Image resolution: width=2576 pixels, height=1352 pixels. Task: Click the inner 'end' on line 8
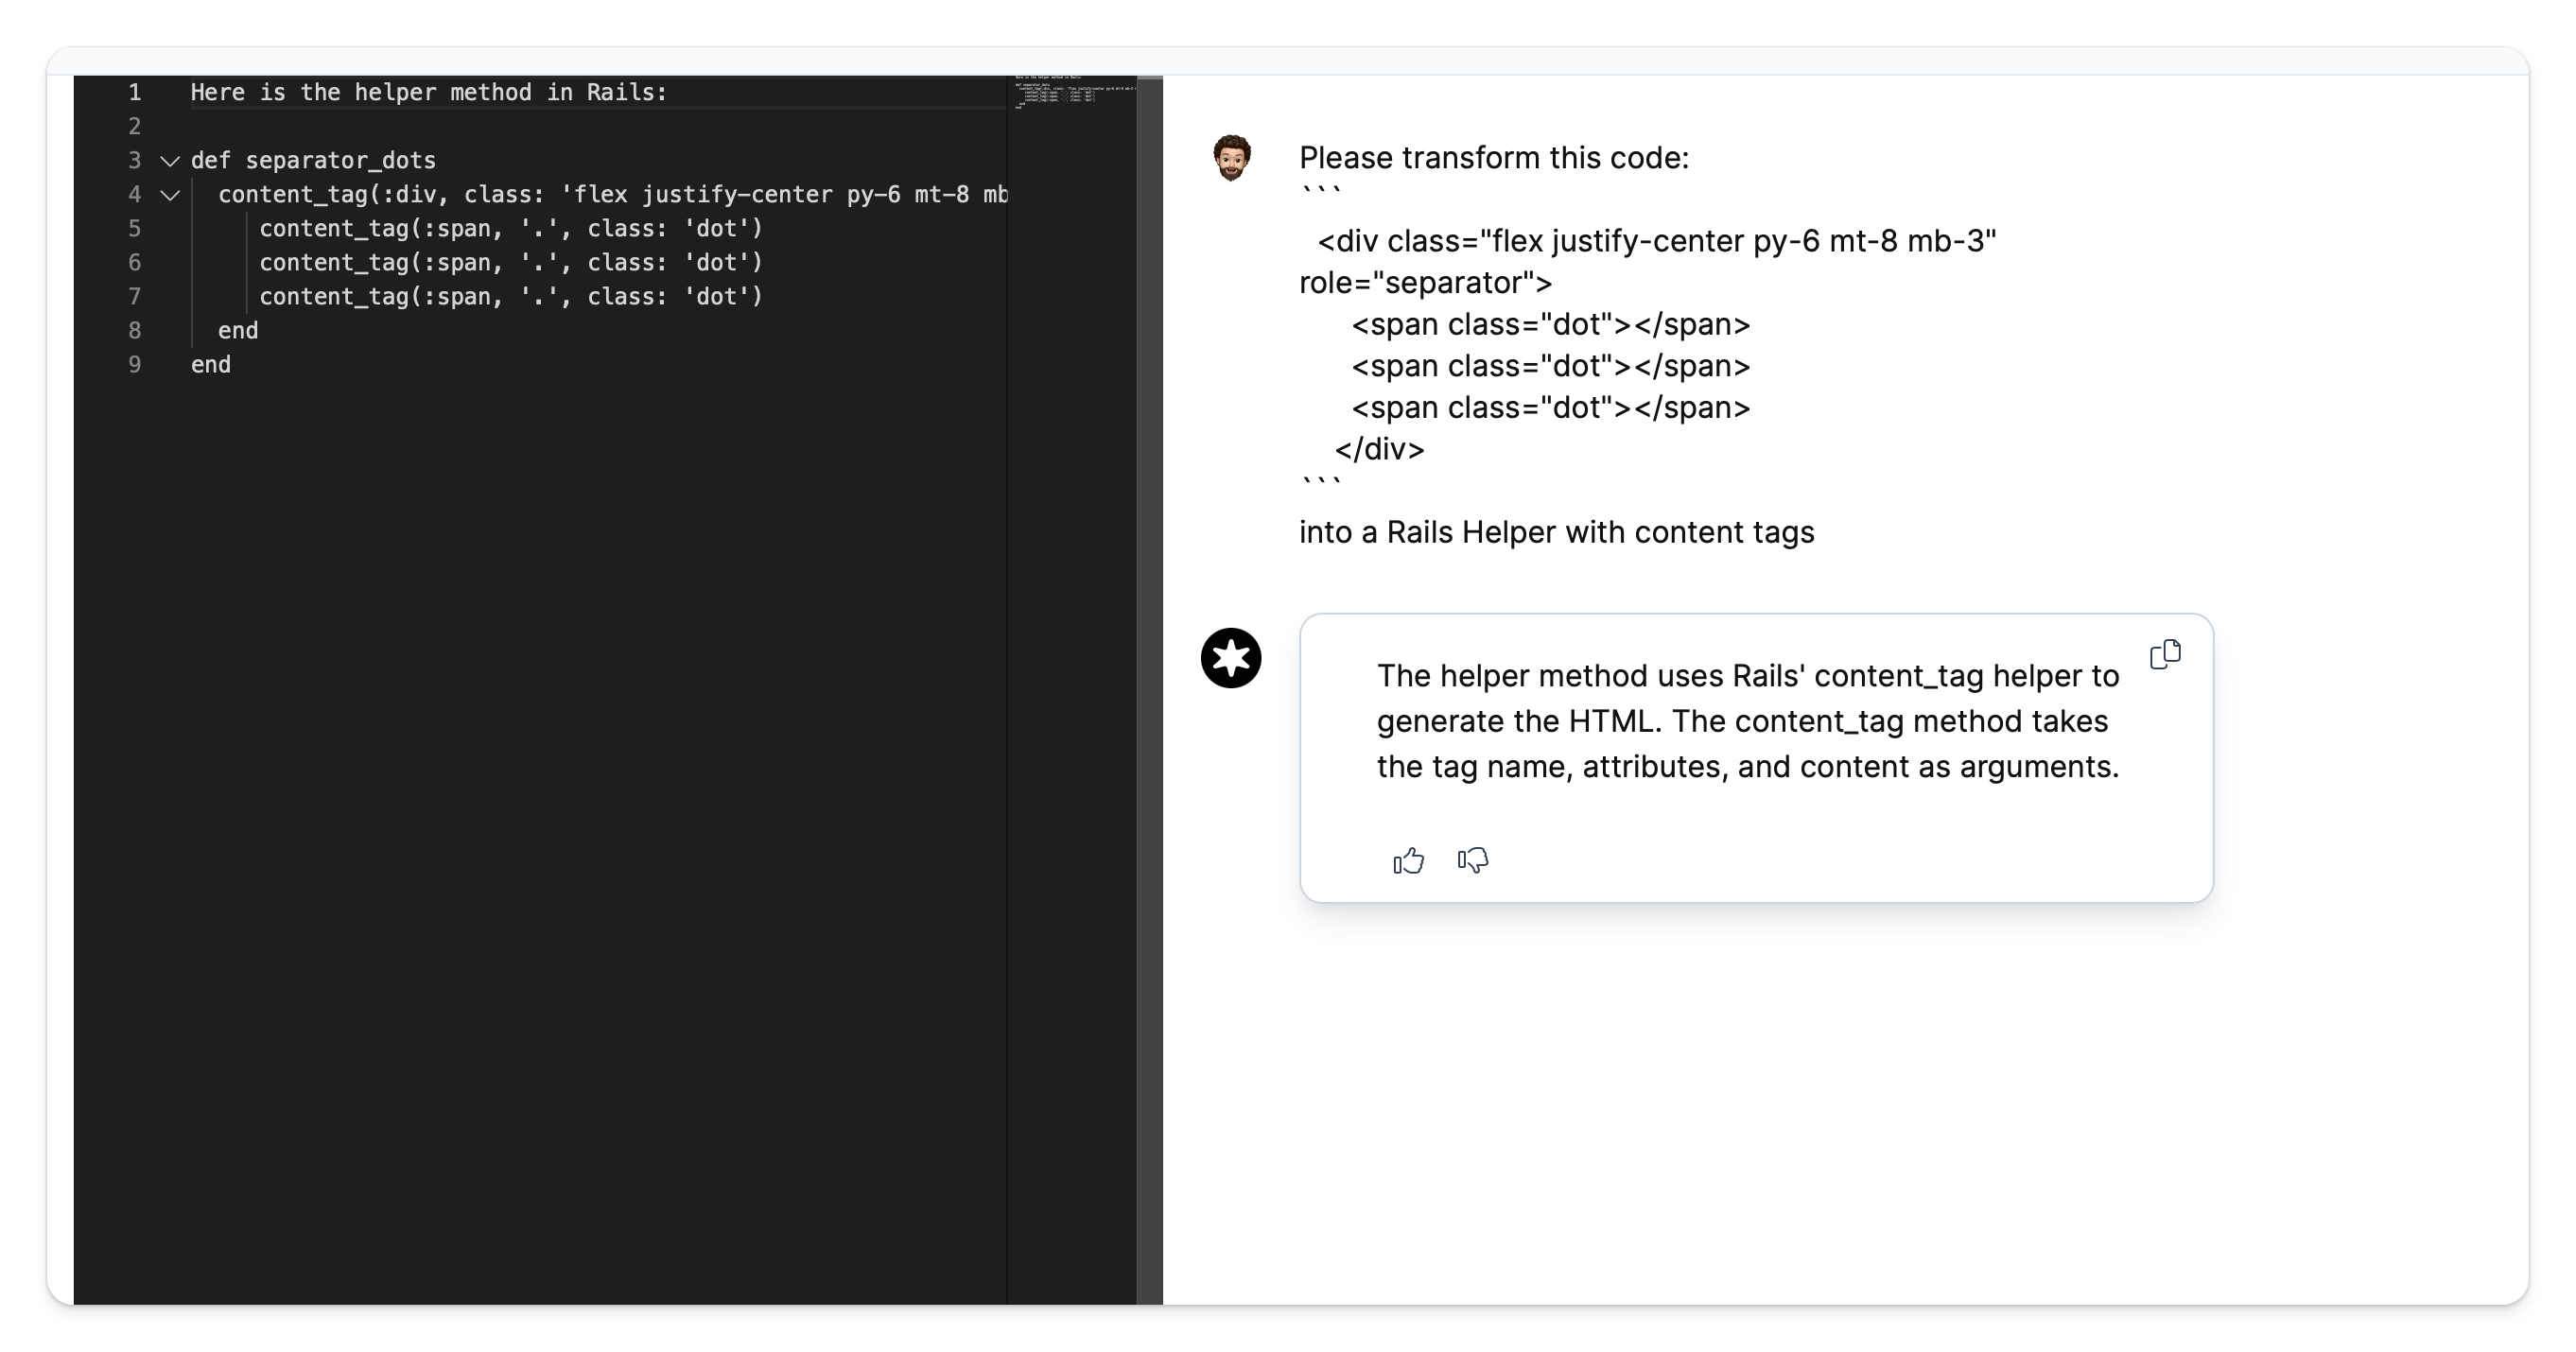click(x=238, y=331)
